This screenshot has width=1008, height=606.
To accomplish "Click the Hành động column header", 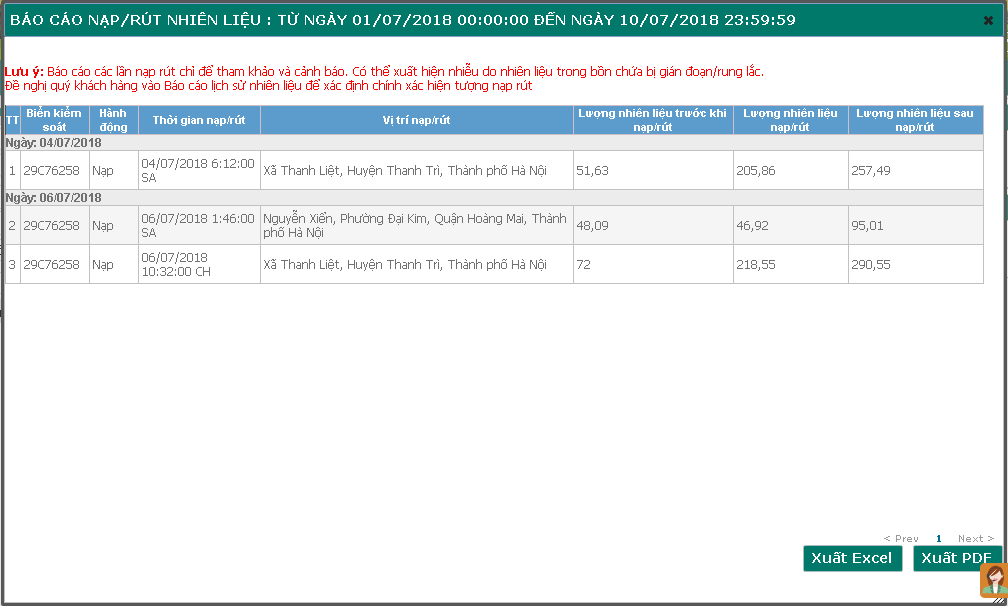I will click(113, 120).
